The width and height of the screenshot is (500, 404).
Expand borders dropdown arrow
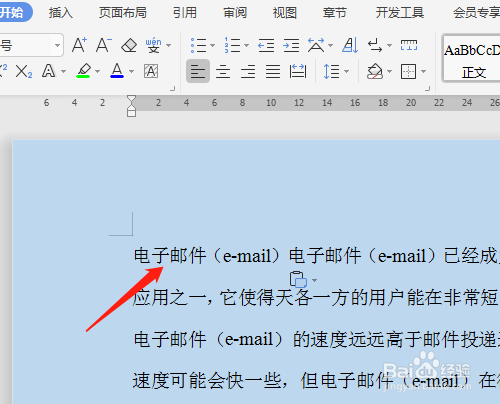pyautogui.click(x=423, y=71)
